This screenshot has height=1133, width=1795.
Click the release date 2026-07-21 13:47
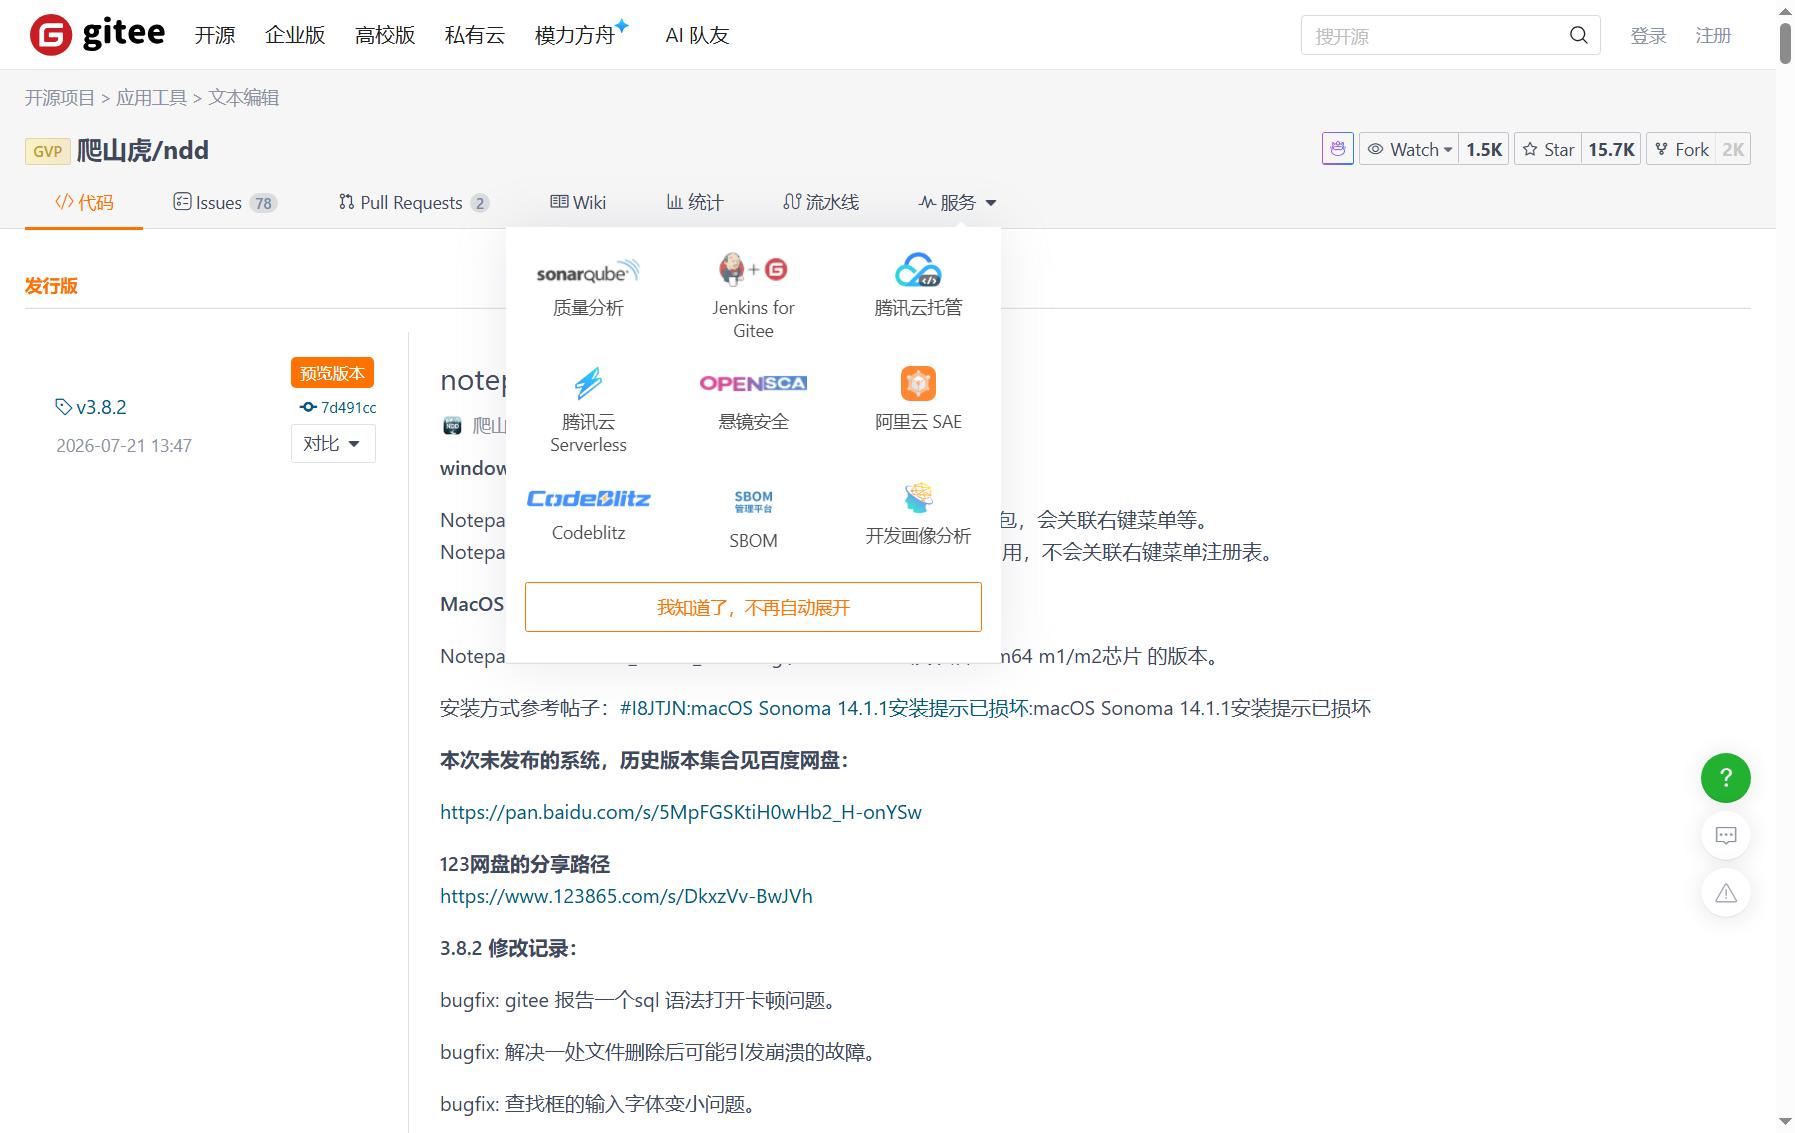124,445
